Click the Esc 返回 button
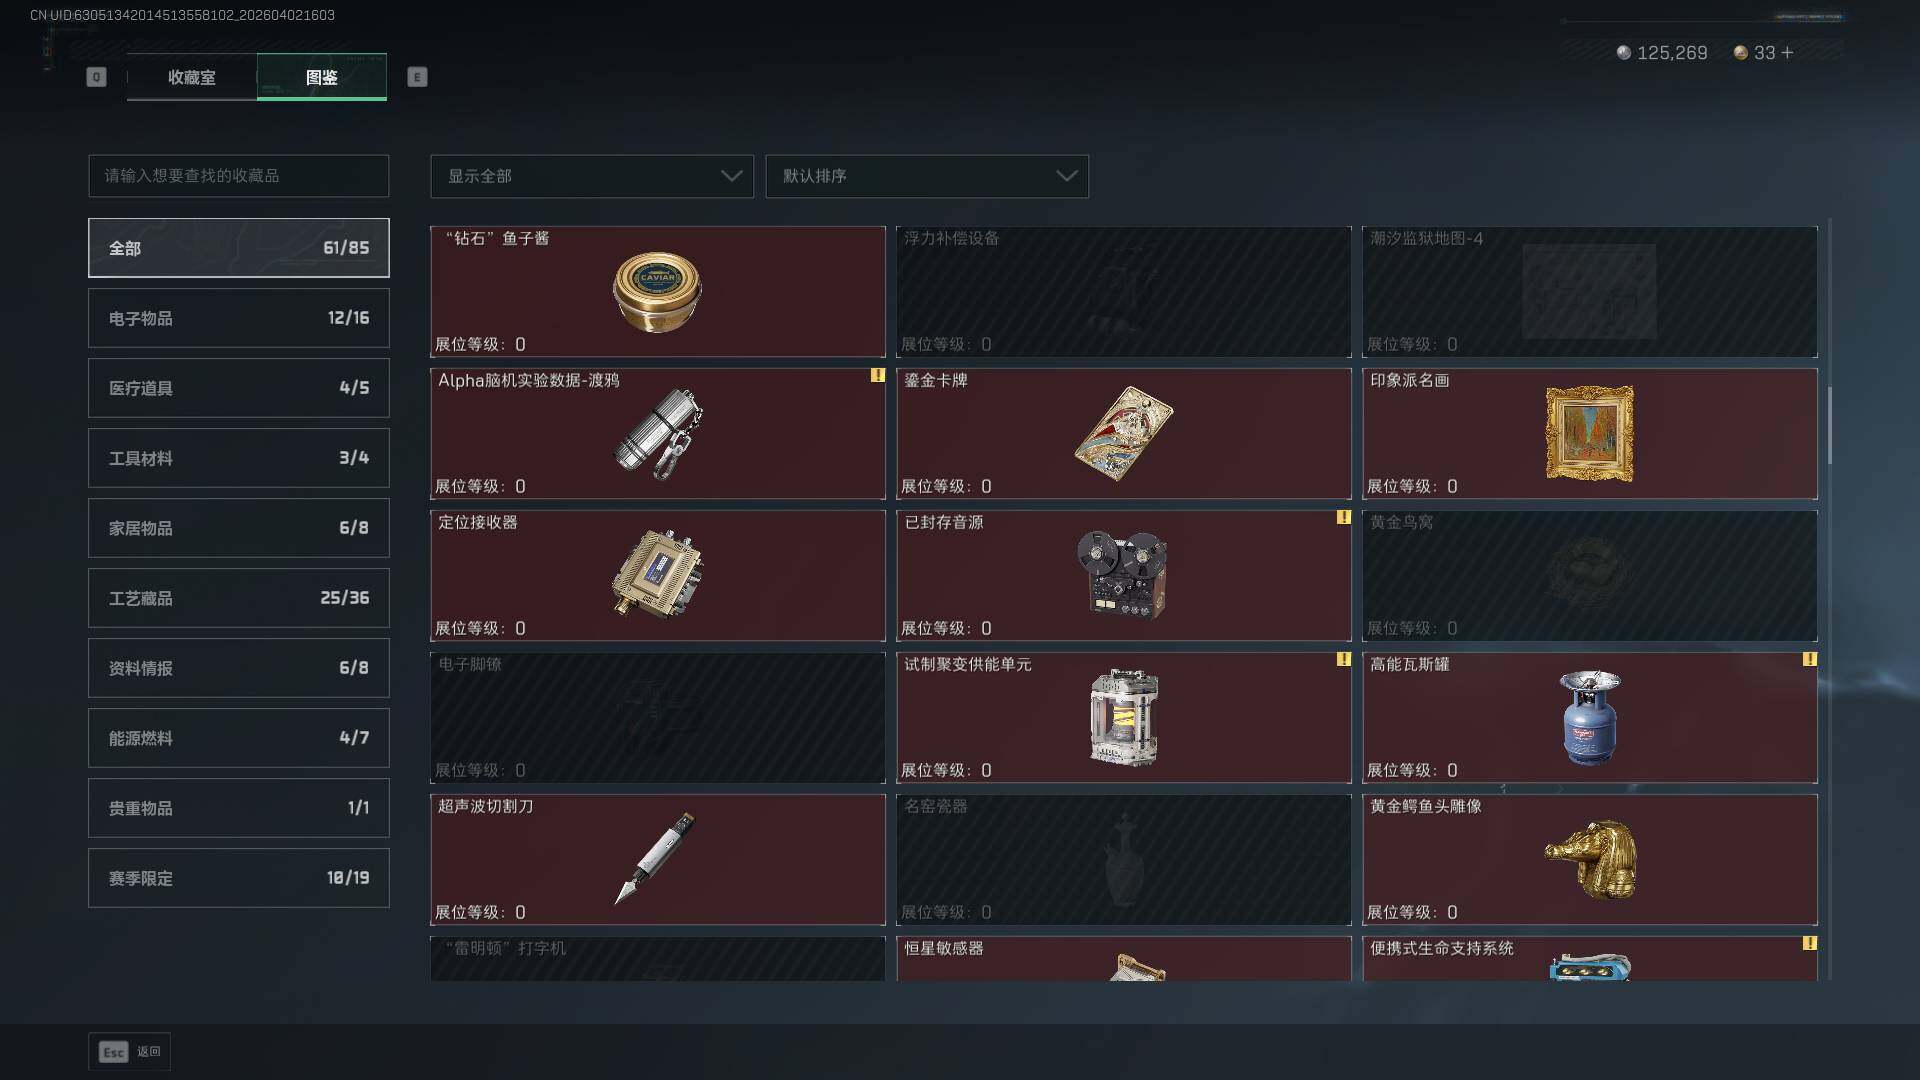The width and height of the screenshot is (1920, 1080). pyautogui.click(x=130, y=1051)
